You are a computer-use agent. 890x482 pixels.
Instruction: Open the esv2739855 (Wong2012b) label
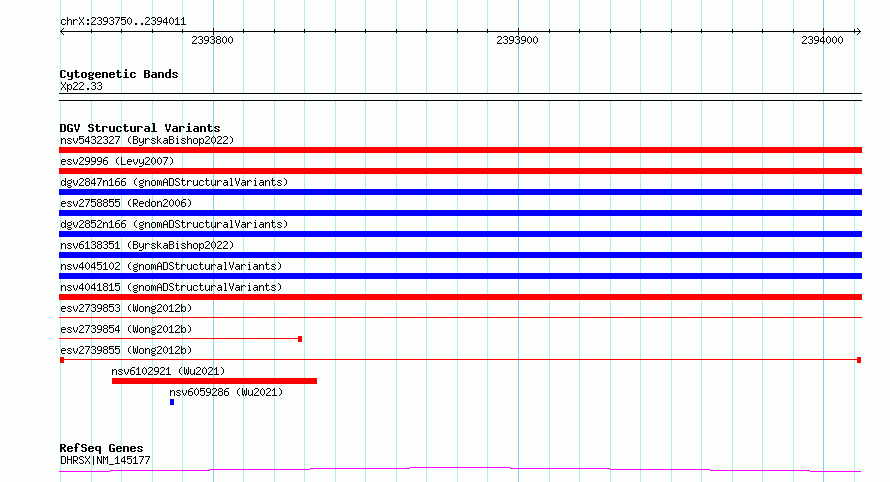[x=126, y=350]
